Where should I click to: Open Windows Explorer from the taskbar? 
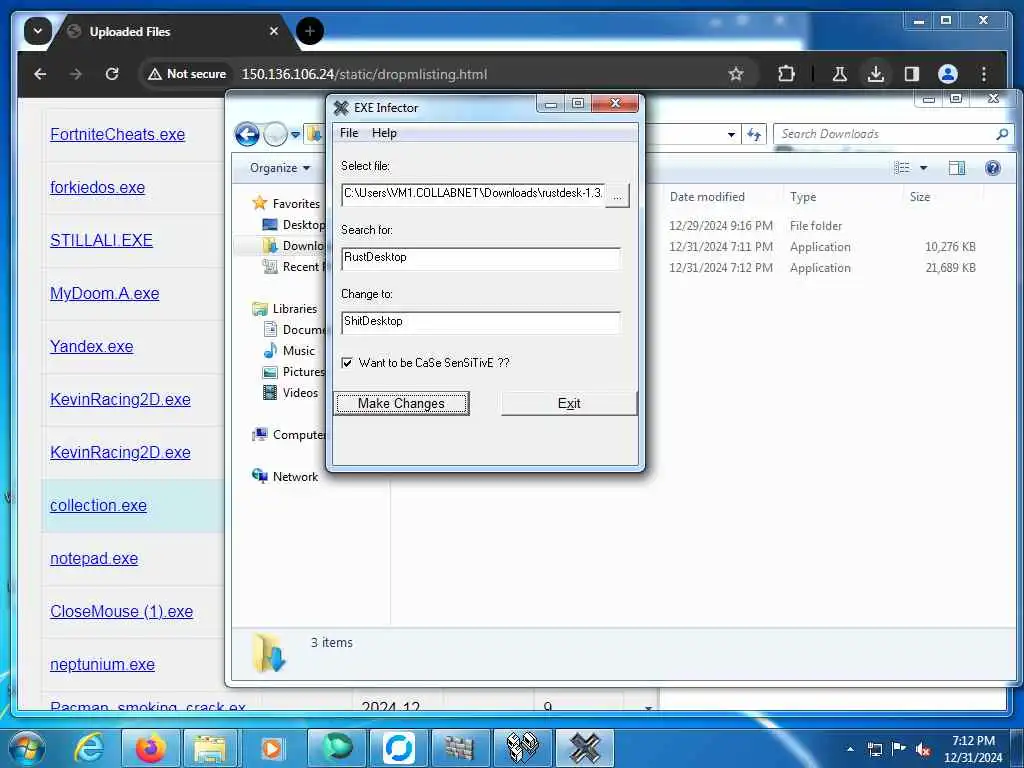210,748
